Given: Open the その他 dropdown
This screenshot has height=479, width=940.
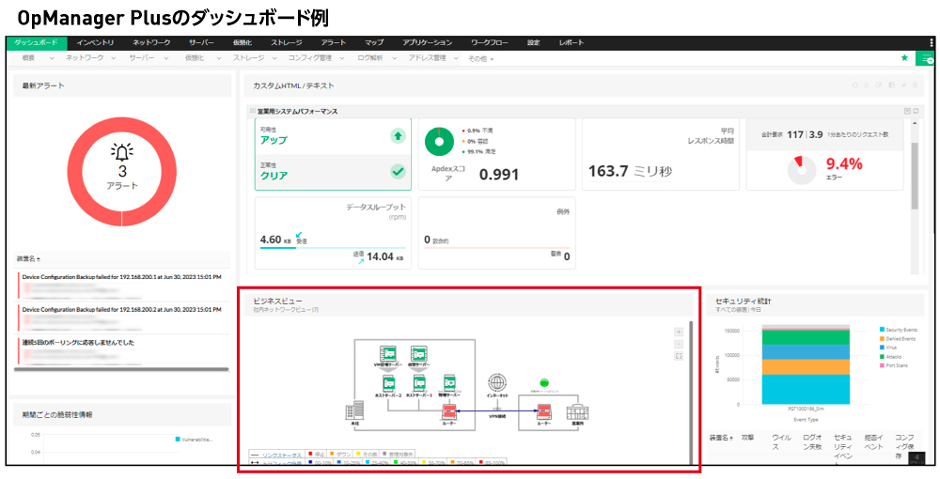Looking at the screenshot, I should [x=480, y=59].
